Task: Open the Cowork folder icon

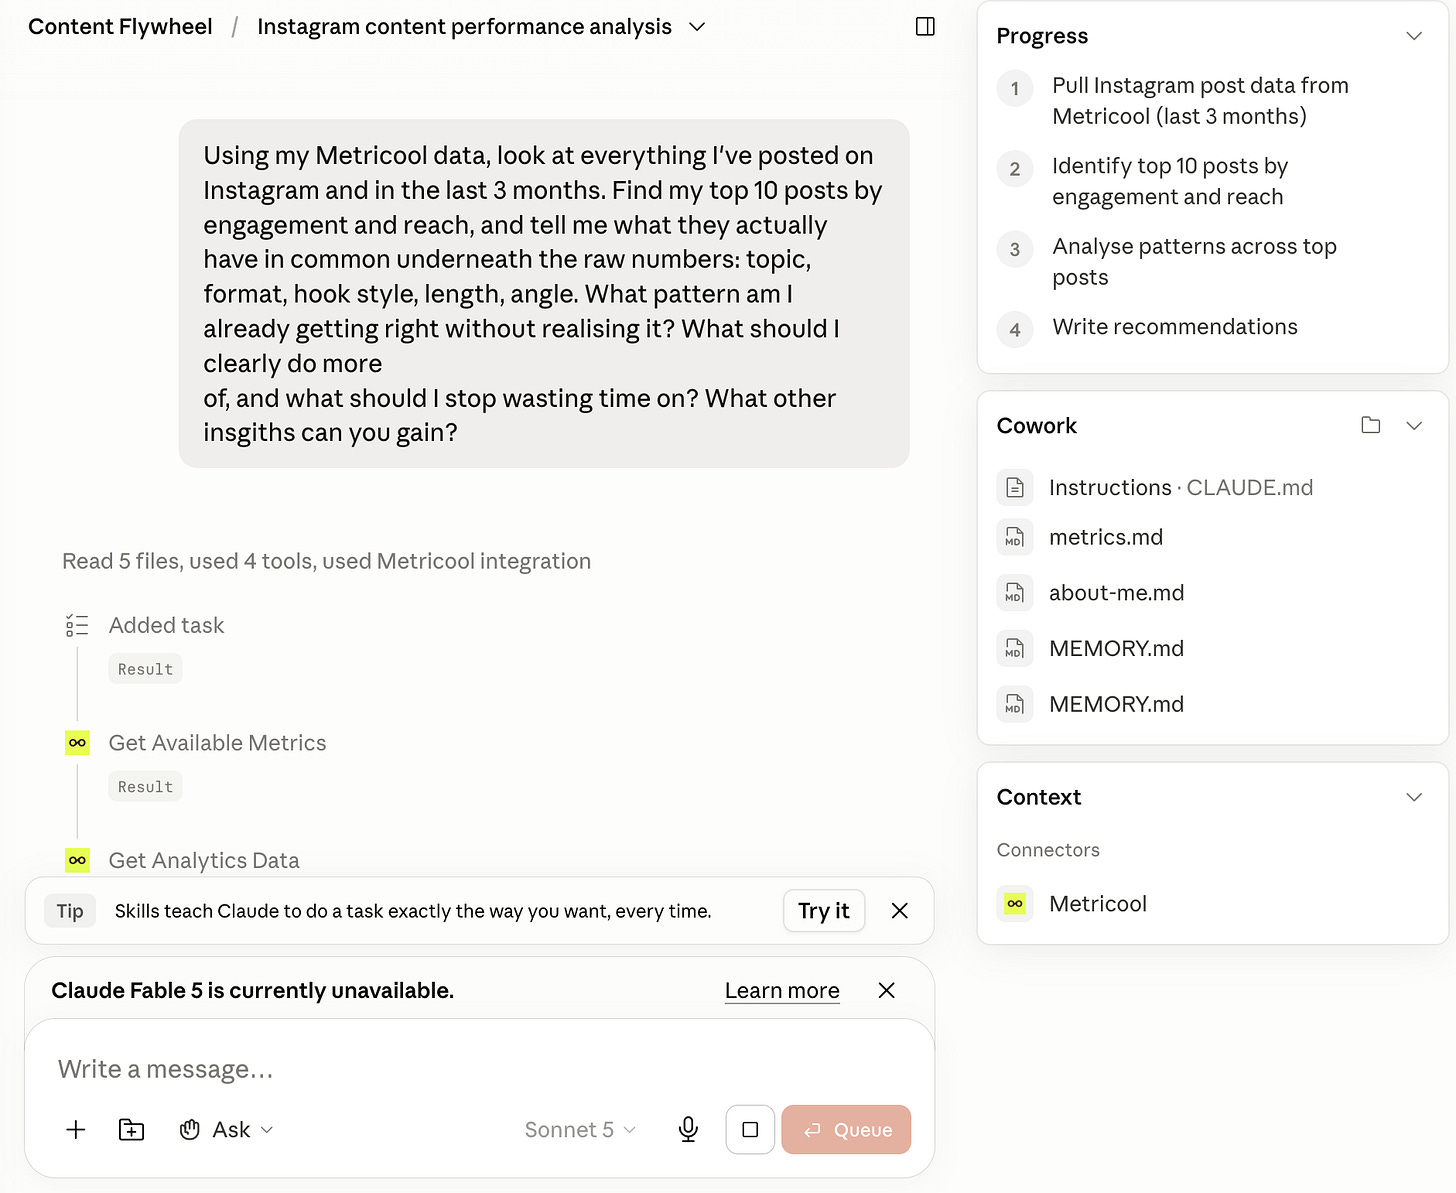Action: click(x=1371, y=425)
